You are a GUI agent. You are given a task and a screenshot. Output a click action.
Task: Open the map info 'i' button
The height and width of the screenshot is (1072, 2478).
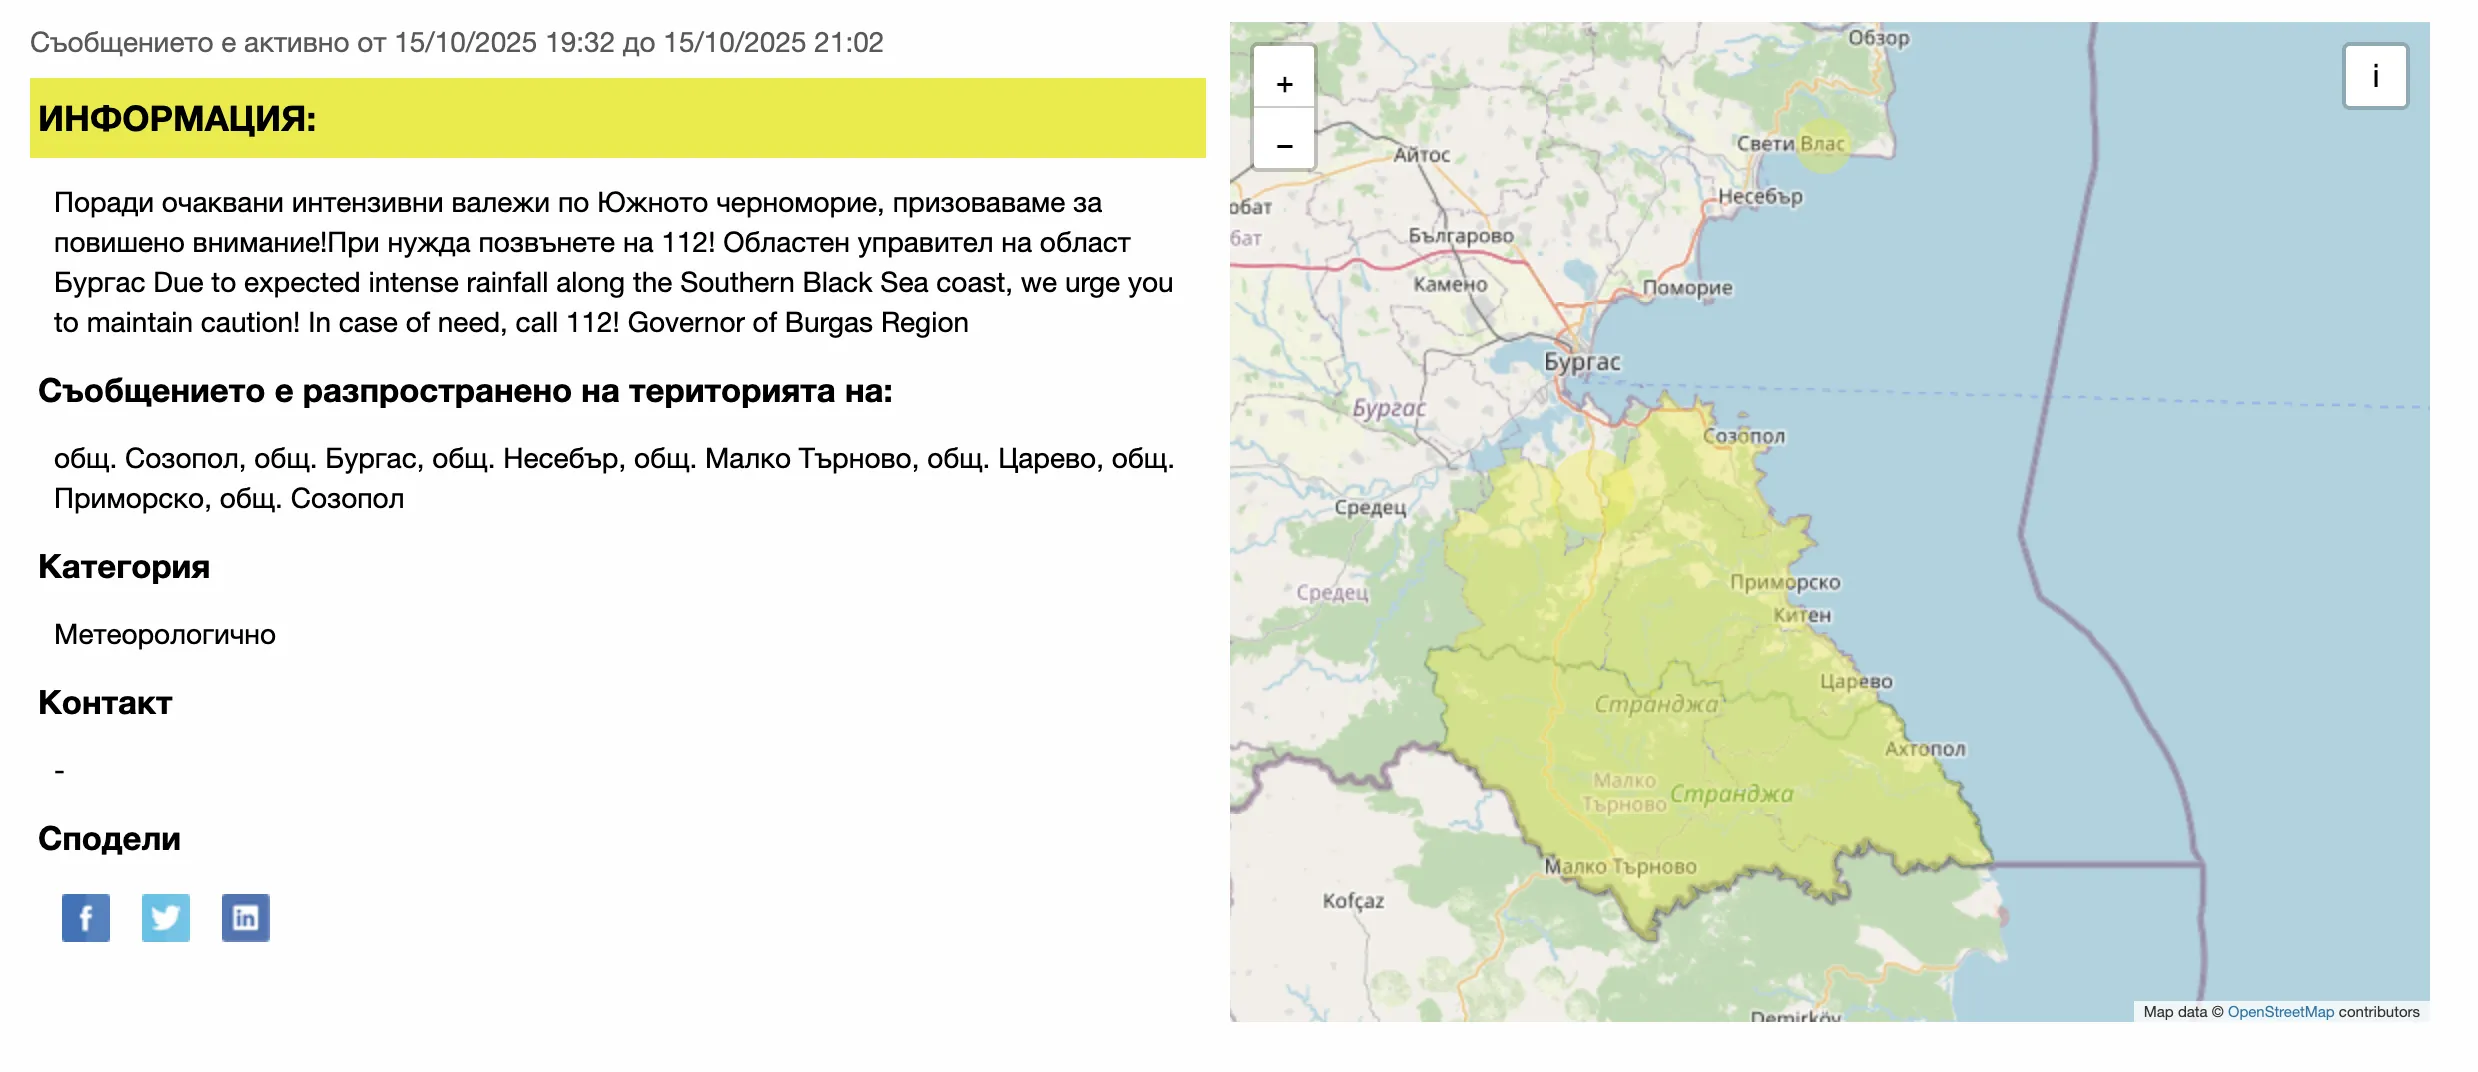pos(2375,76)
